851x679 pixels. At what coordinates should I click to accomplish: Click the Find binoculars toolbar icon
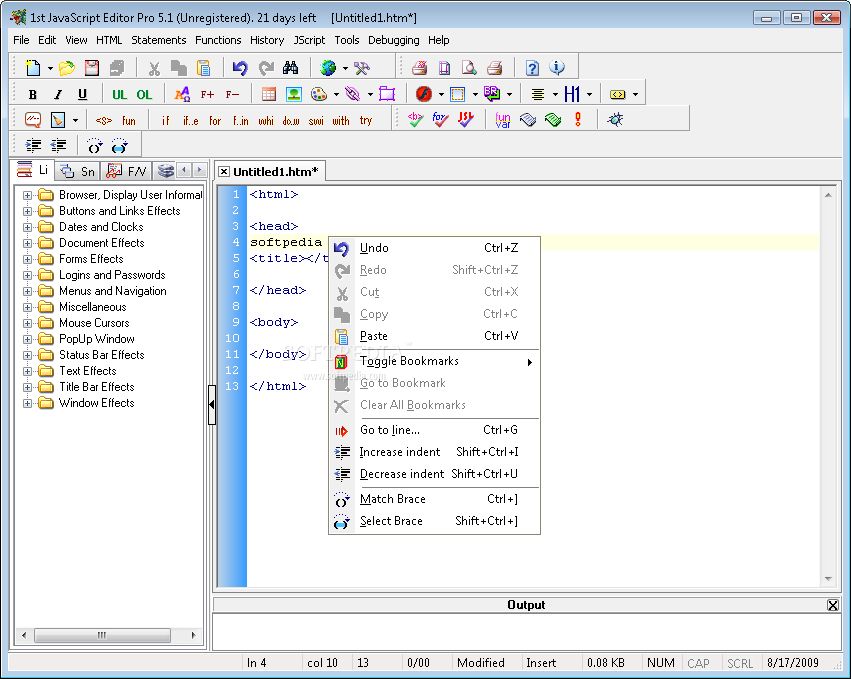coord(291,68)
